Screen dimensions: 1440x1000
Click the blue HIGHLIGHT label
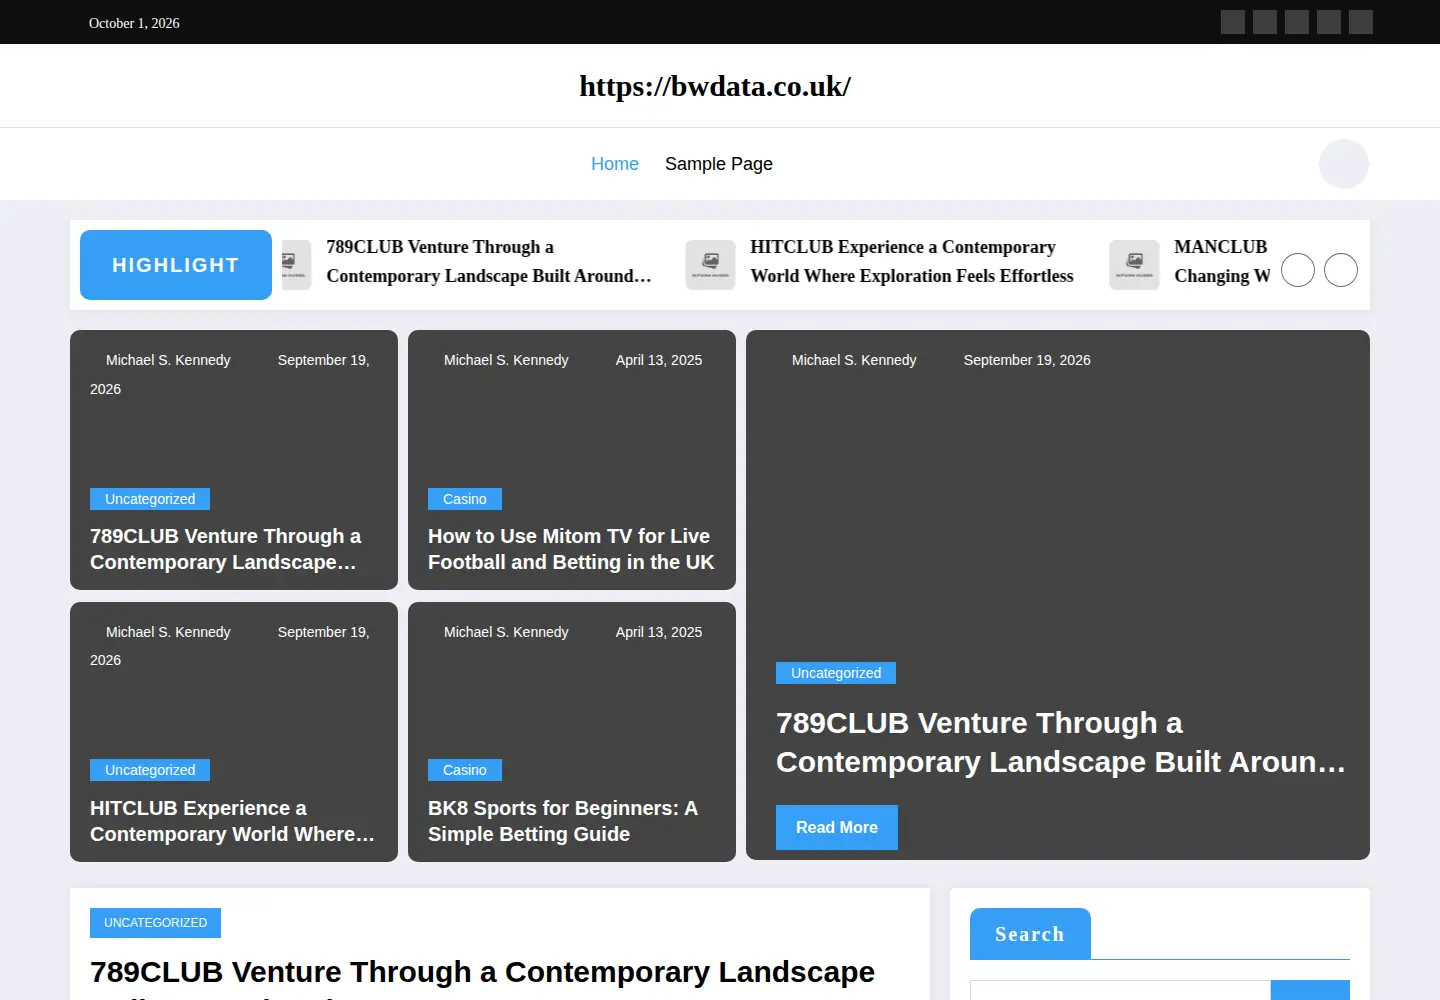(176, 265)
